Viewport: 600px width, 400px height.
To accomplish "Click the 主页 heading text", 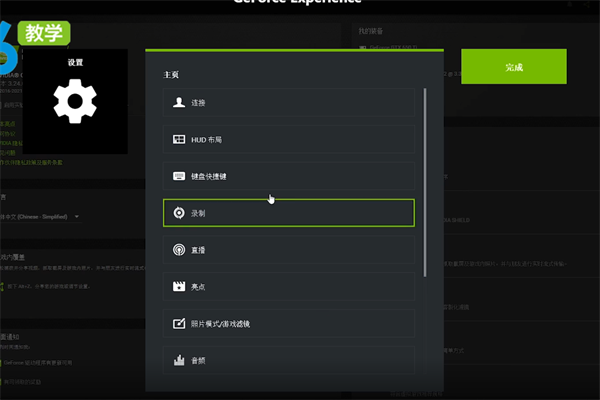I will [x=172, y=75].
